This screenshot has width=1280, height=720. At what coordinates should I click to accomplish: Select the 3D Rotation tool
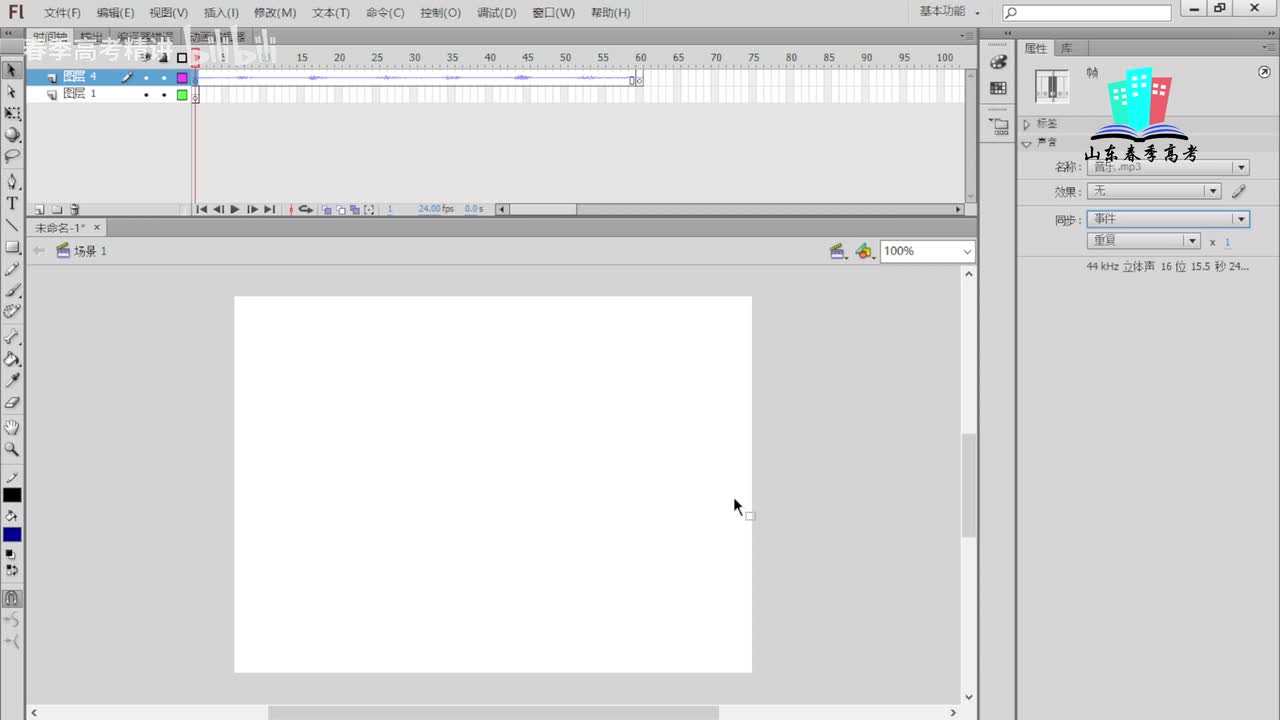pyautogui.click(x=12, y=135)
